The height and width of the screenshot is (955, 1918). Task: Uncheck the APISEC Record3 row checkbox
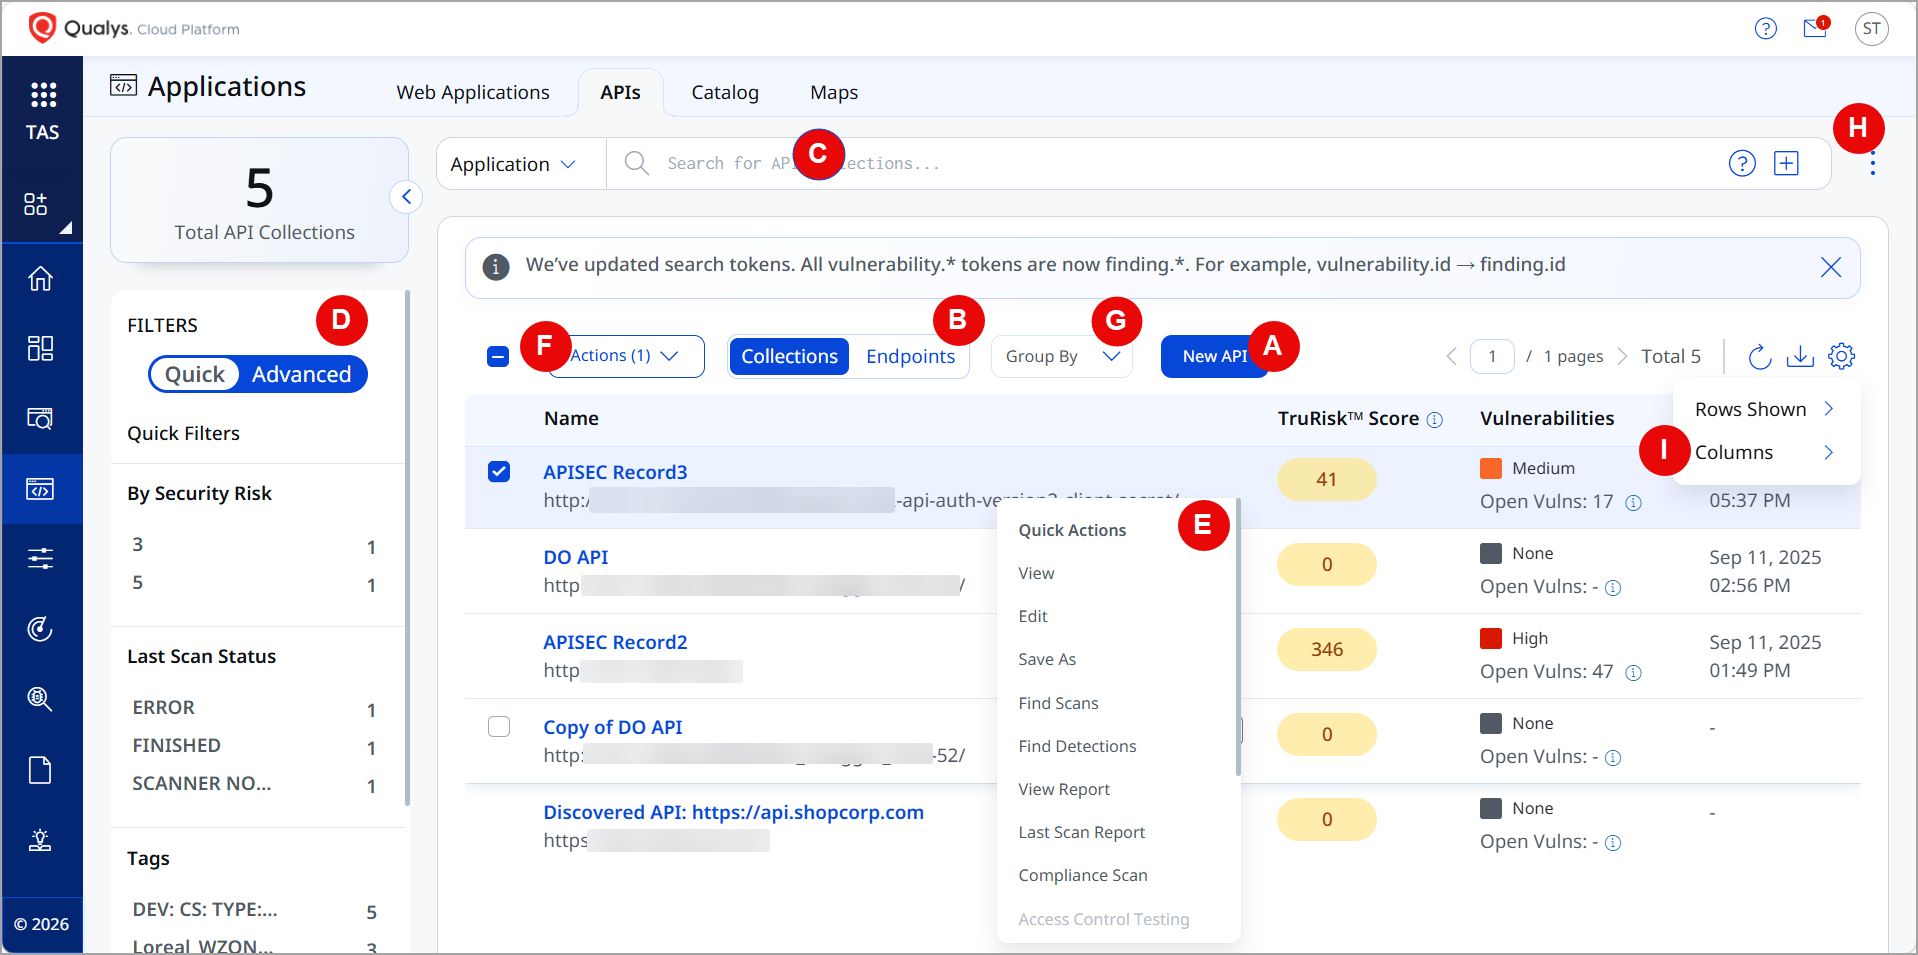pos(499,471)
